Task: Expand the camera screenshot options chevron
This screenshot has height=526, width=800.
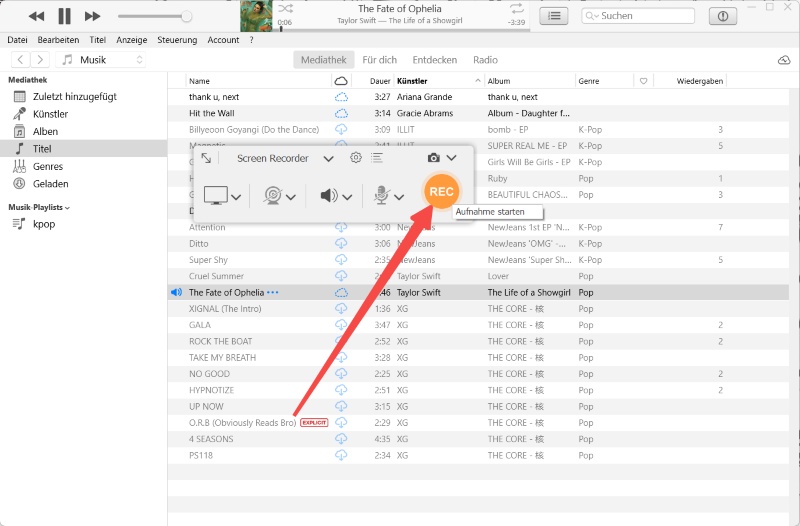Action: coord(452,158)
